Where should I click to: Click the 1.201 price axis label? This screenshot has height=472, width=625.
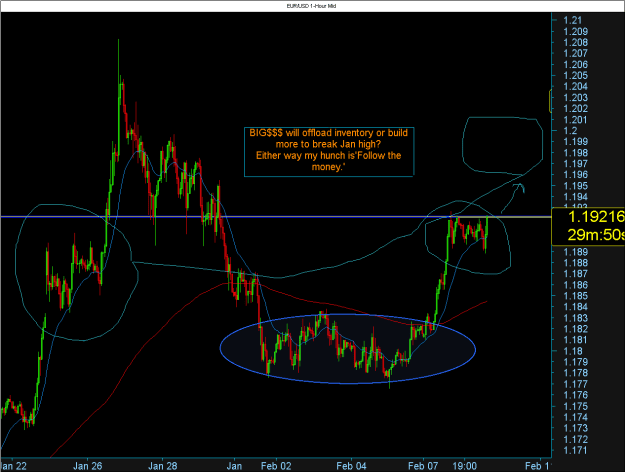575,120
